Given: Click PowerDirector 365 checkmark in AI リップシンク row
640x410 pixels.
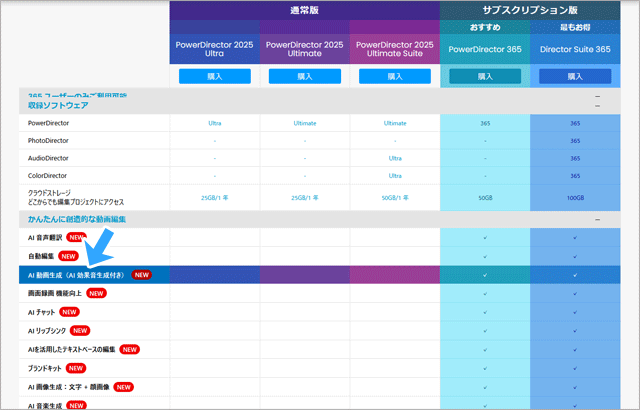Looking at the screenshot, I should 485,331.
